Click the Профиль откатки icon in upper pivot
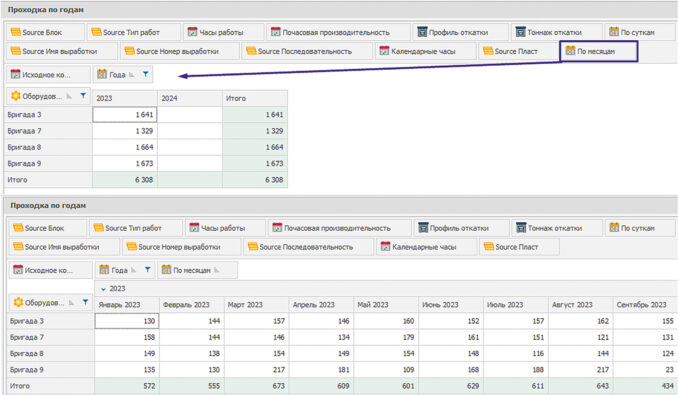Viewport: 678px width, 395px height. (422, 32)
